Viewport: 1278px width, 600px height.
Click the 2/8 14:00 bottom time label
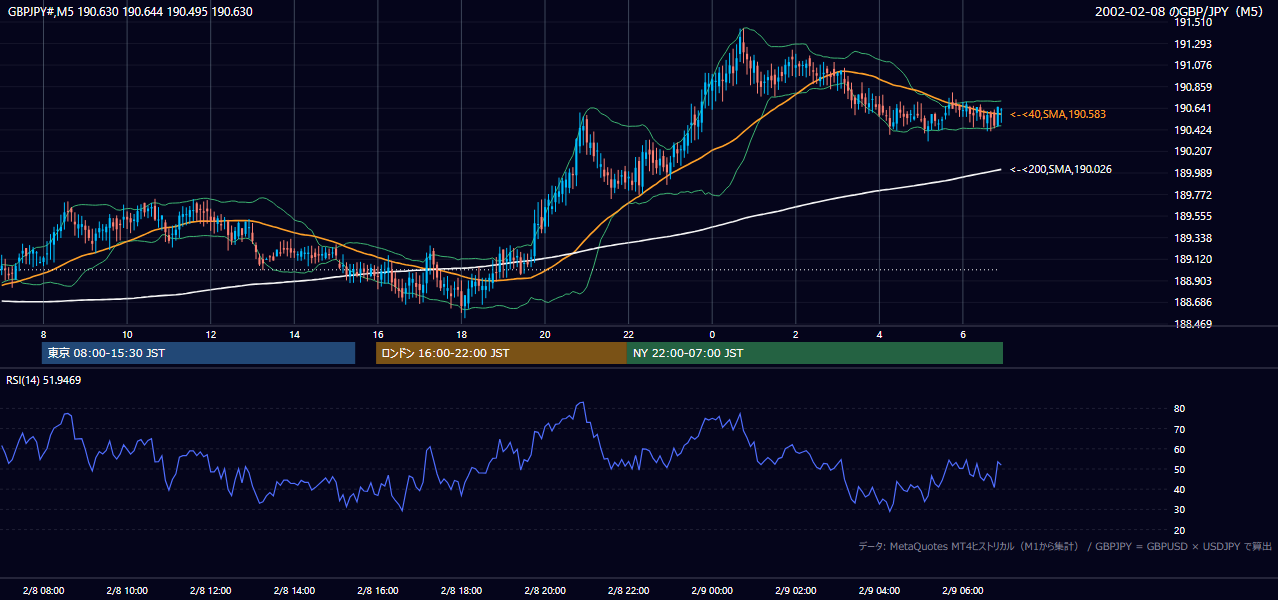pyautogui.click(x=294, y=591)
